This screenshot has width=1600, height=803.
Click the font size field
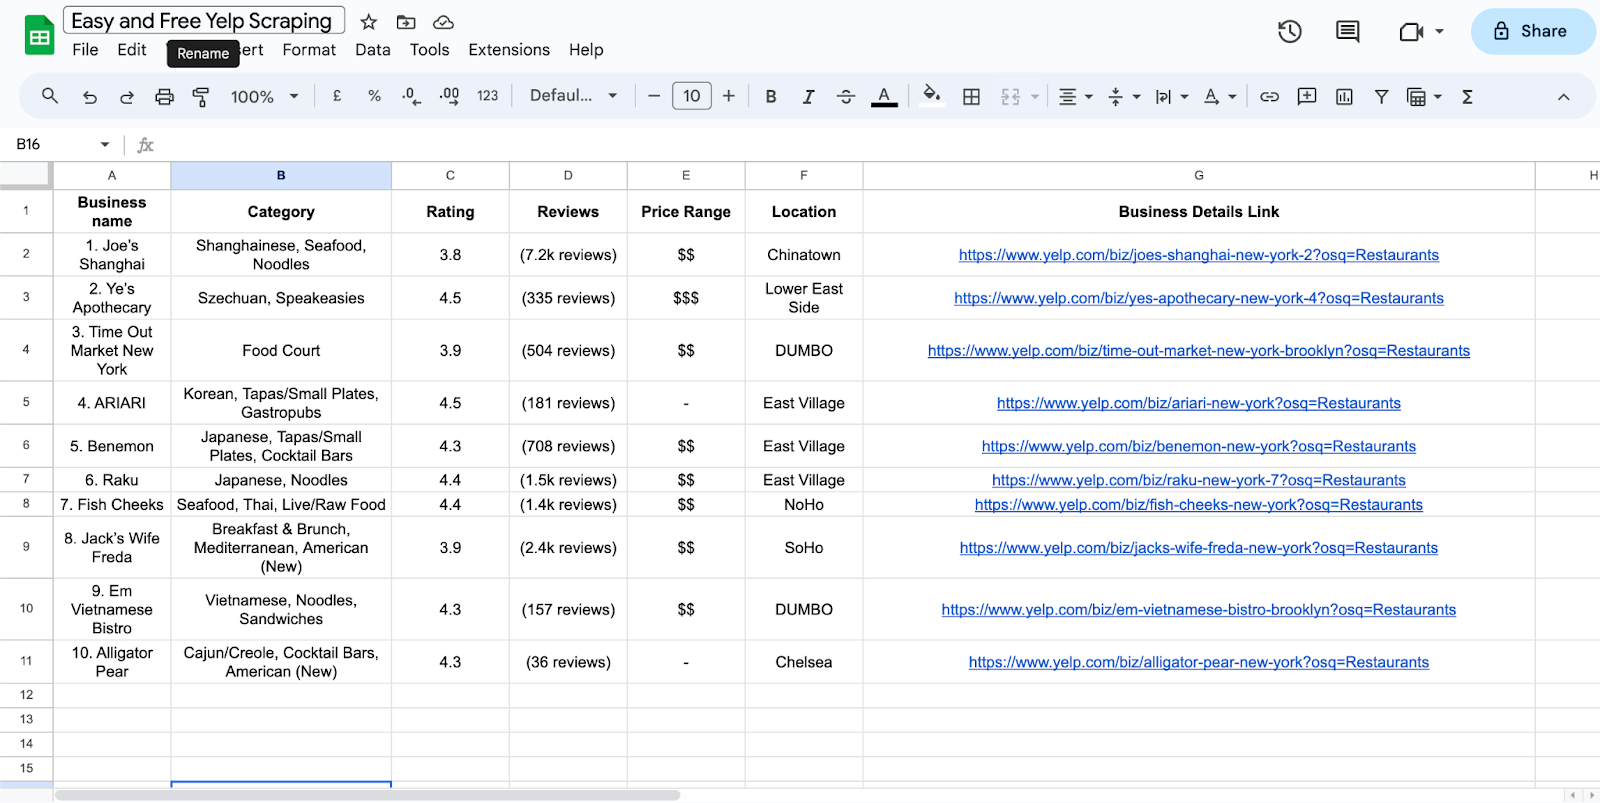[x=692, y=96]
